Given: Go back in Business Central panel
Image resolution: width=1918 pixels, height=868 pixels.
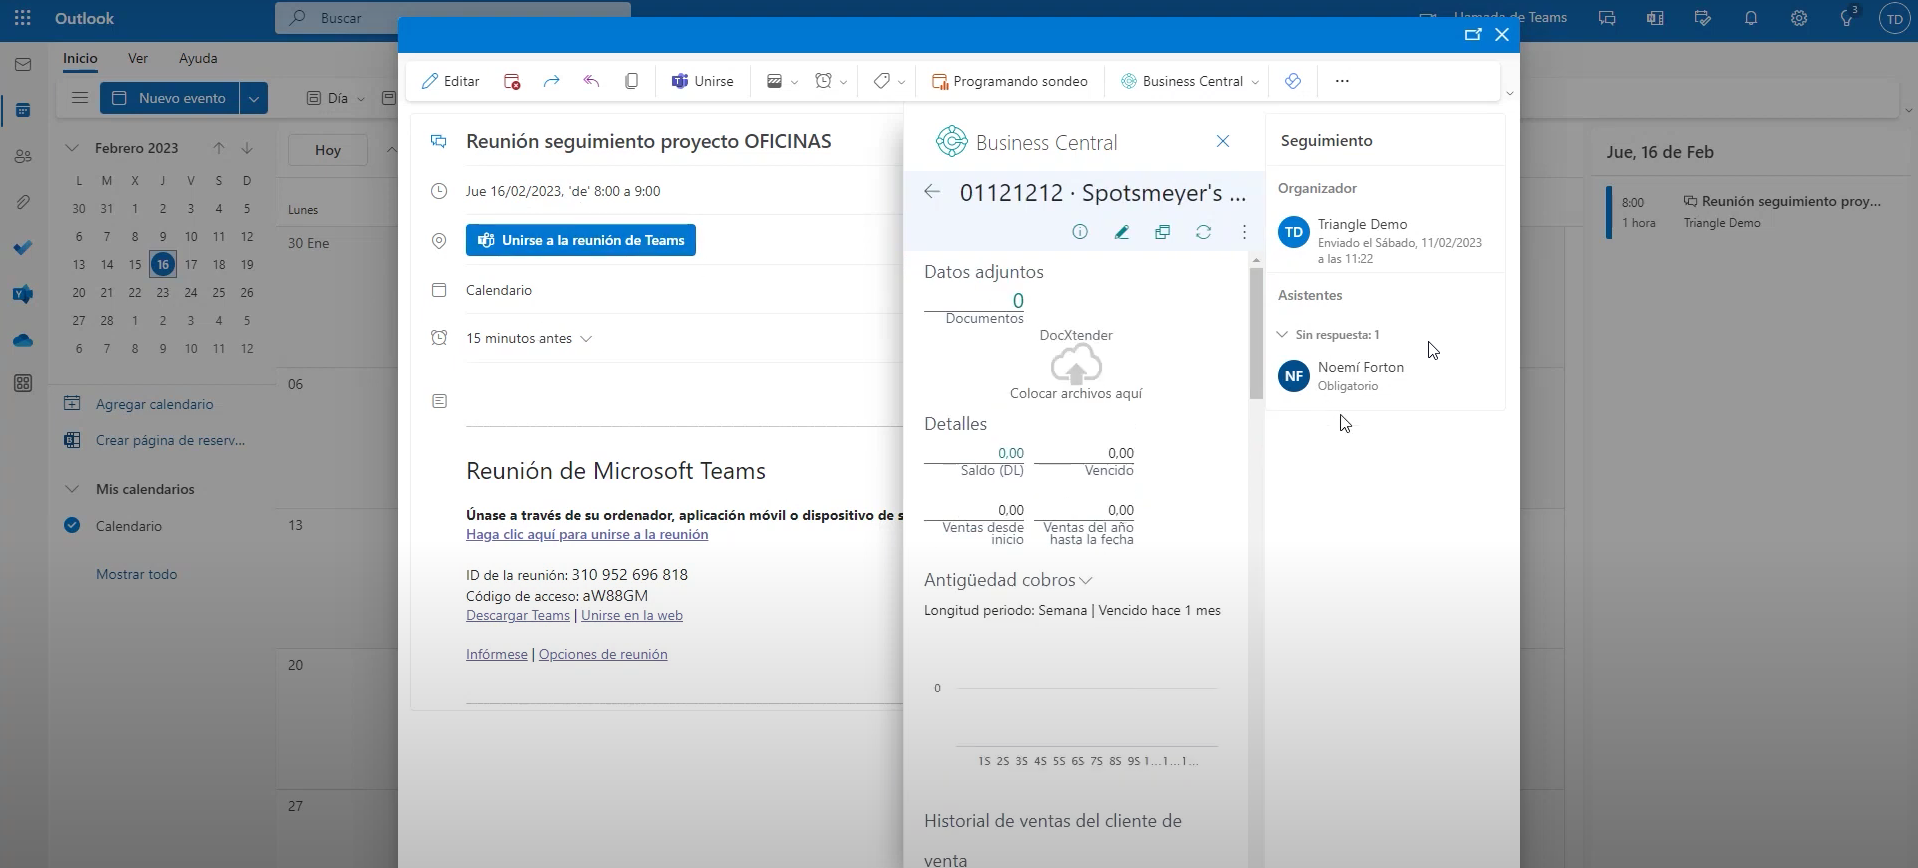Looking at the screenshot, I should click(932, 192).
